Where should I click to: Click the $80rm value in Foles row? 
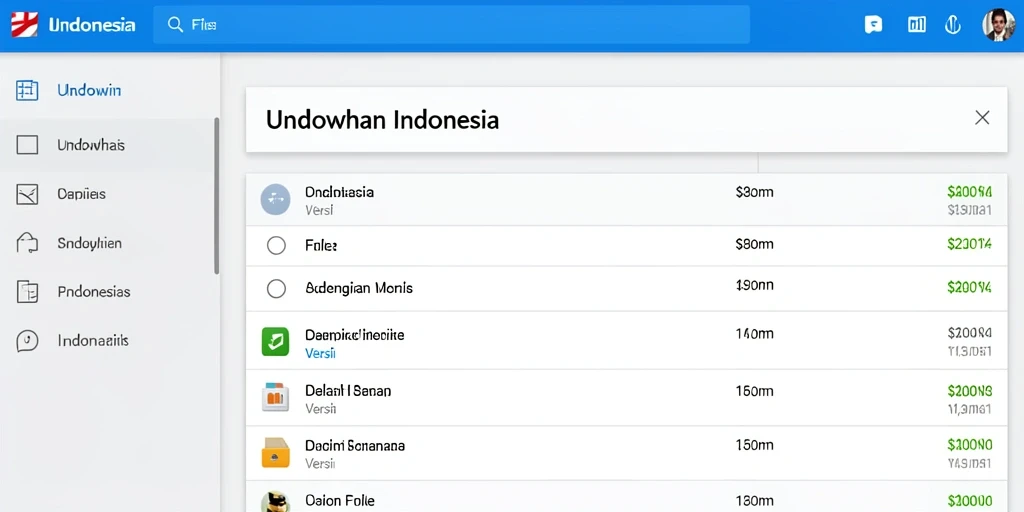coord(754,244)
